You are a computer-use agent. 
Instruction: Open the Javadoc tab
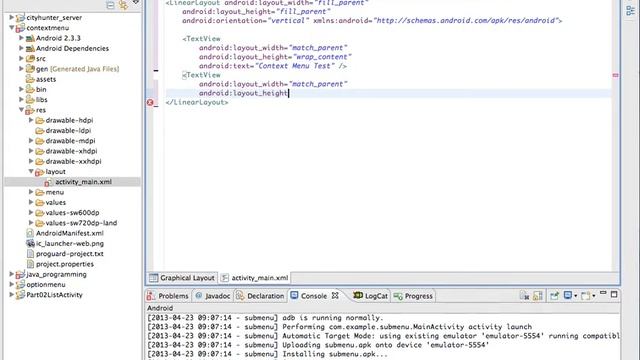coord(213,296)
